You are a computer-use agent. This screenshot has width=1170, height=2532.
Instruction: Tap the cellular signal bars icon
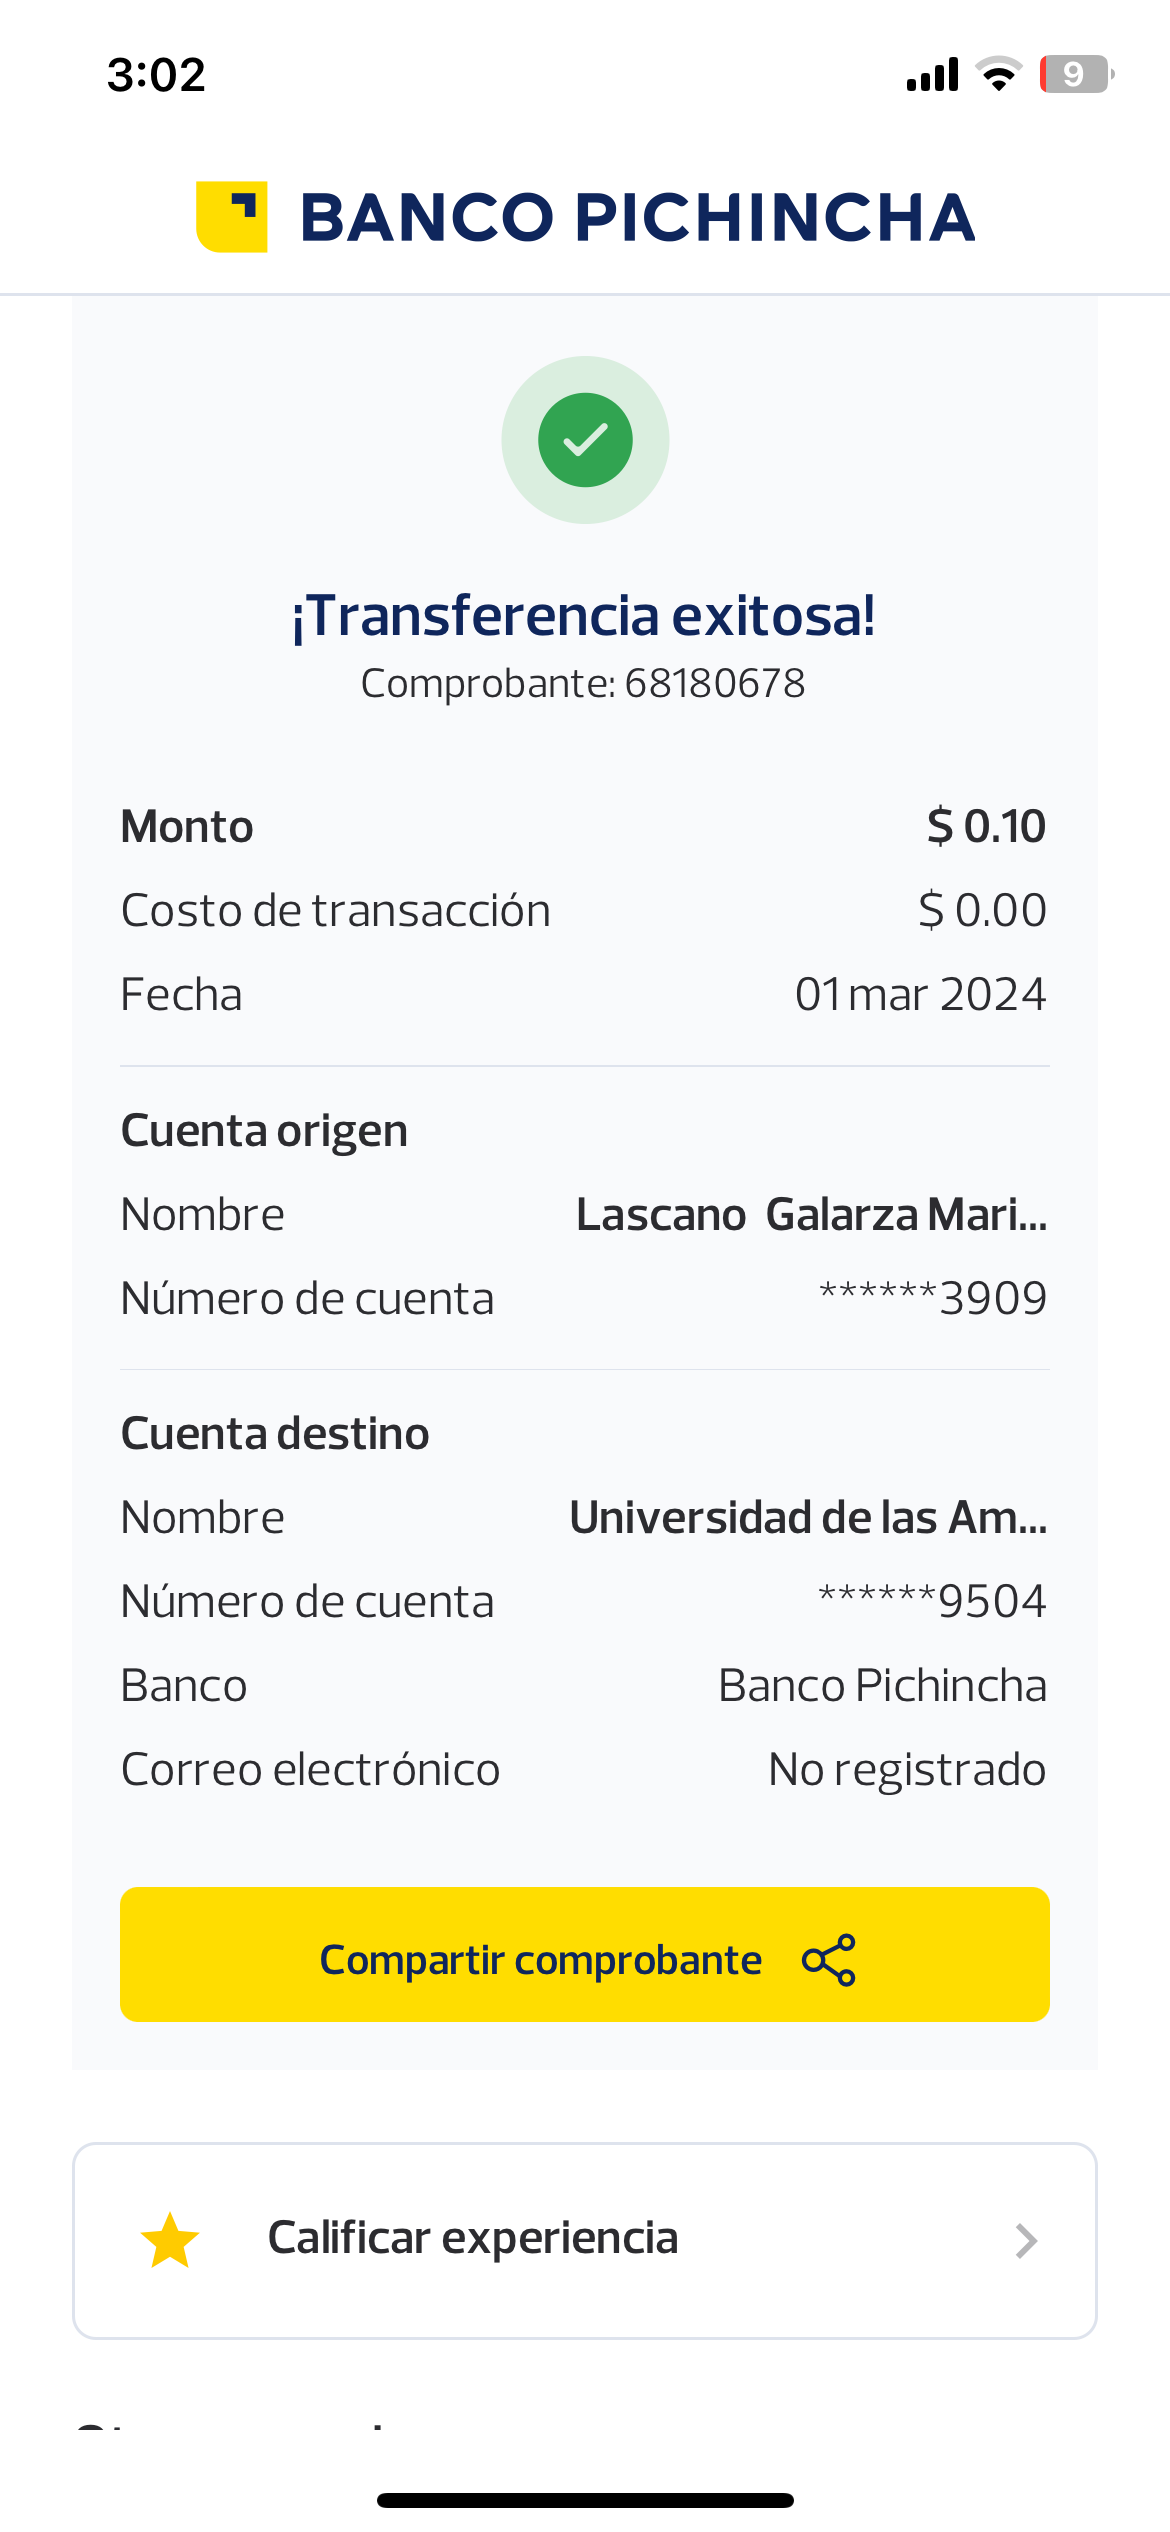pos(932,75)
